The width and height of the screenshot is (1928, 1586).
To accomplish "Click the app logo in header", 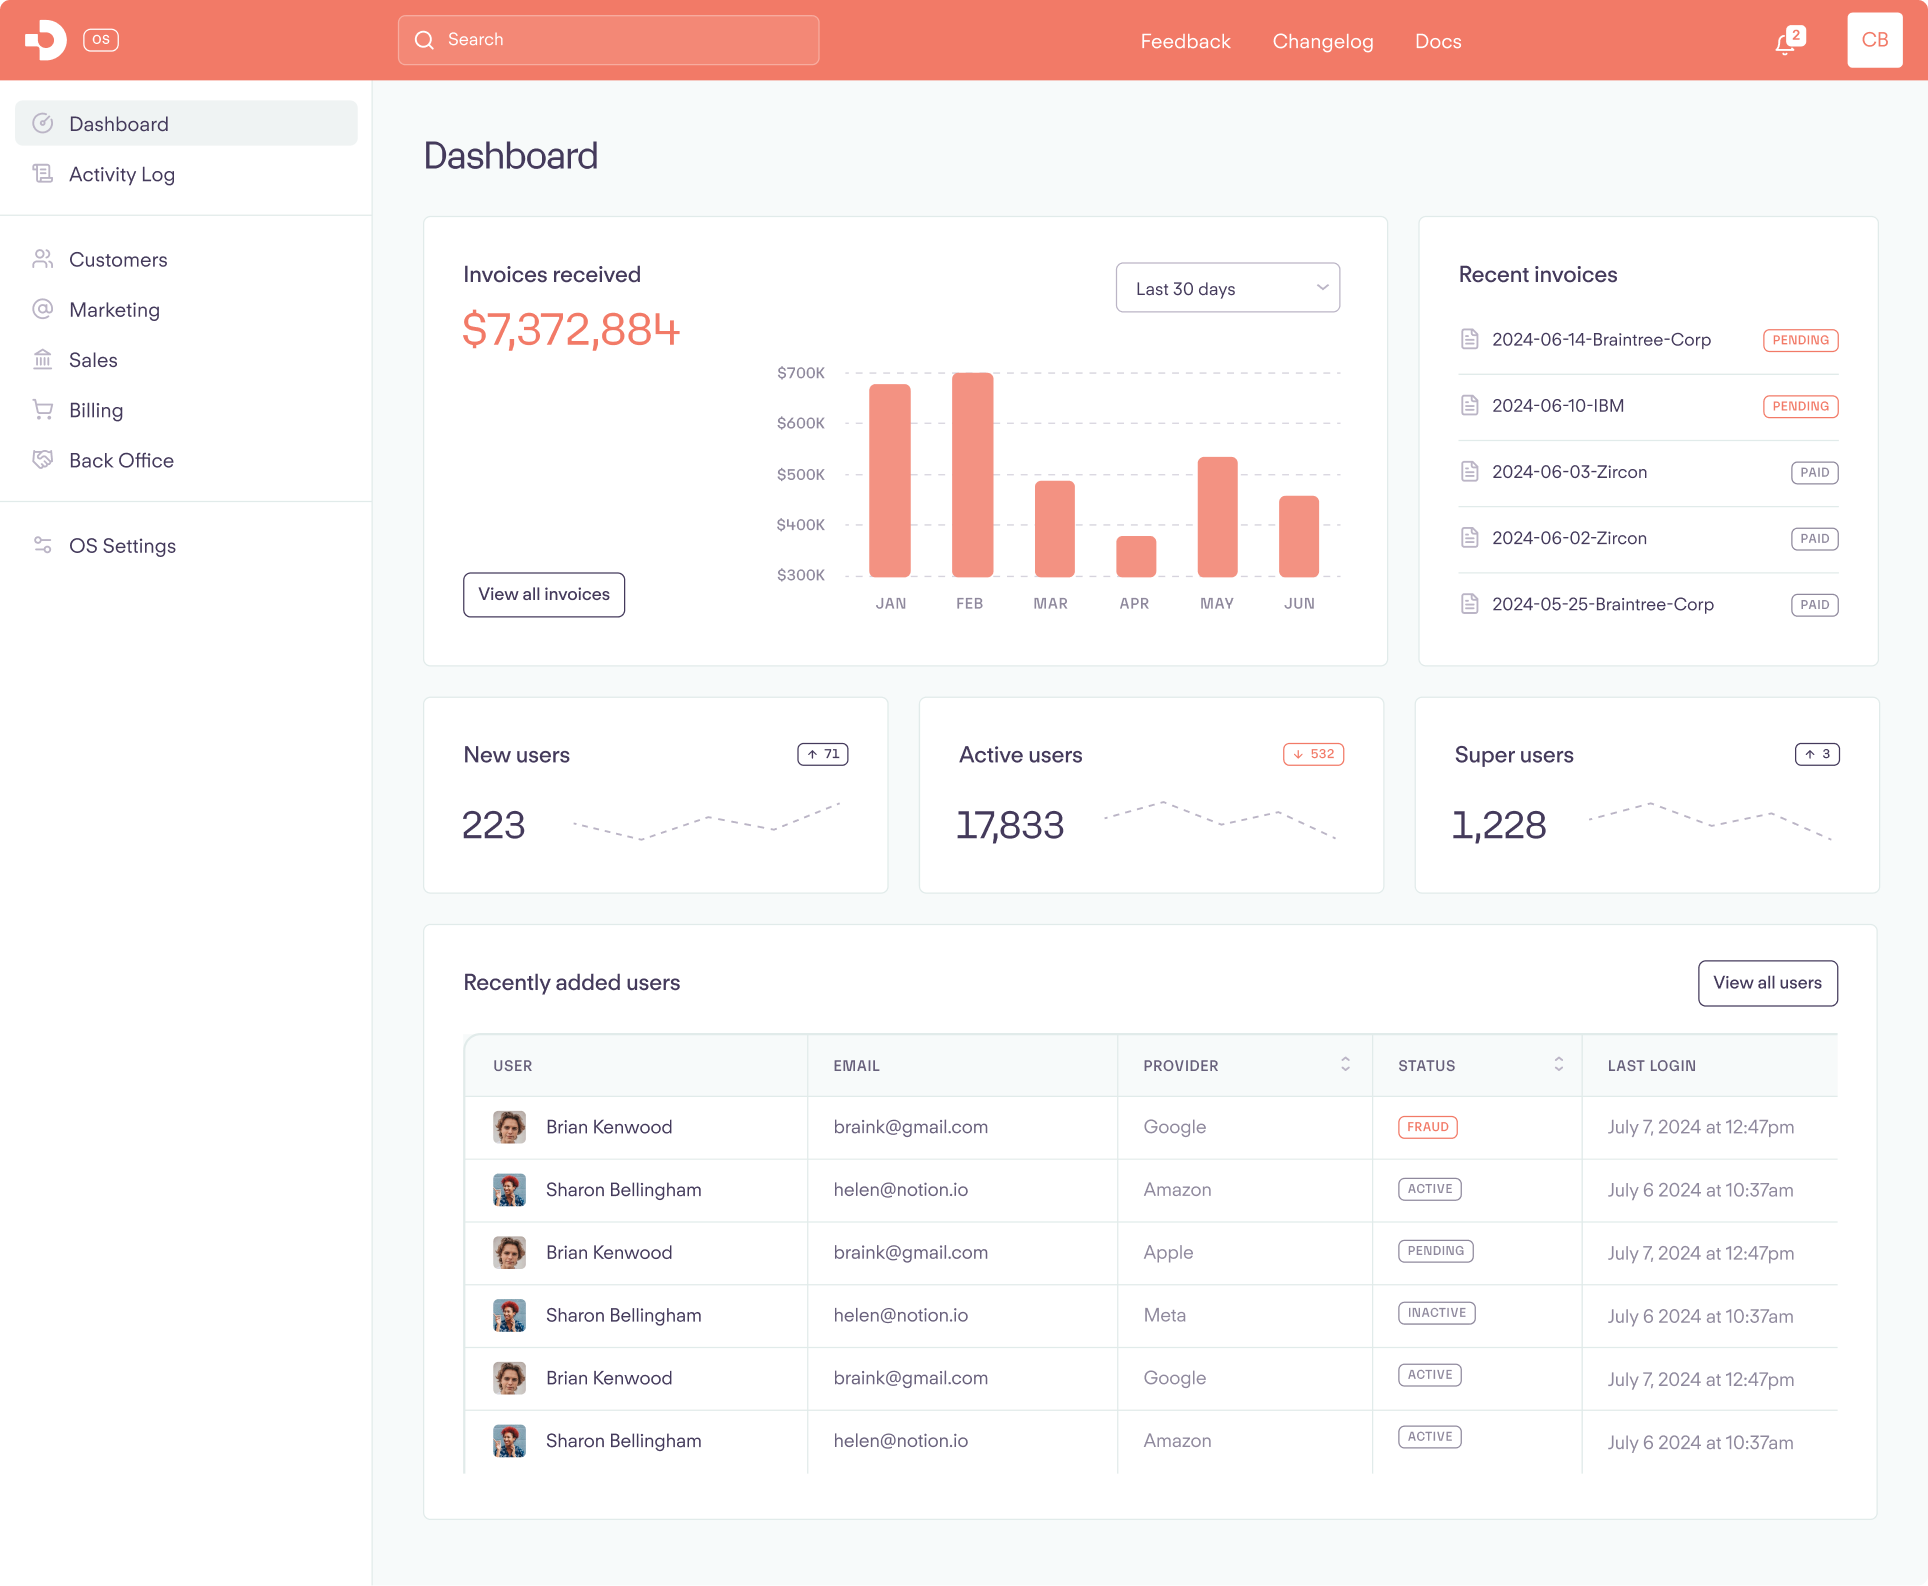I will tap(46, 40).
